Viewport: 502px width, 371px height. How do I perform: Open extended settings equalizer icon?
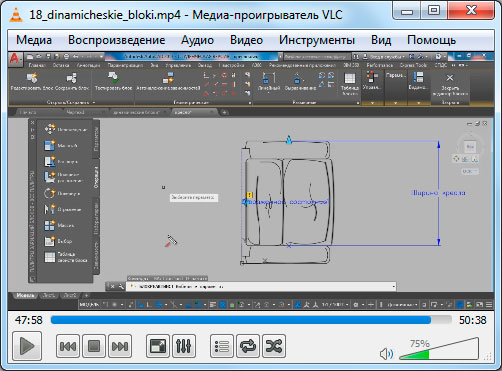coord(184,346)
